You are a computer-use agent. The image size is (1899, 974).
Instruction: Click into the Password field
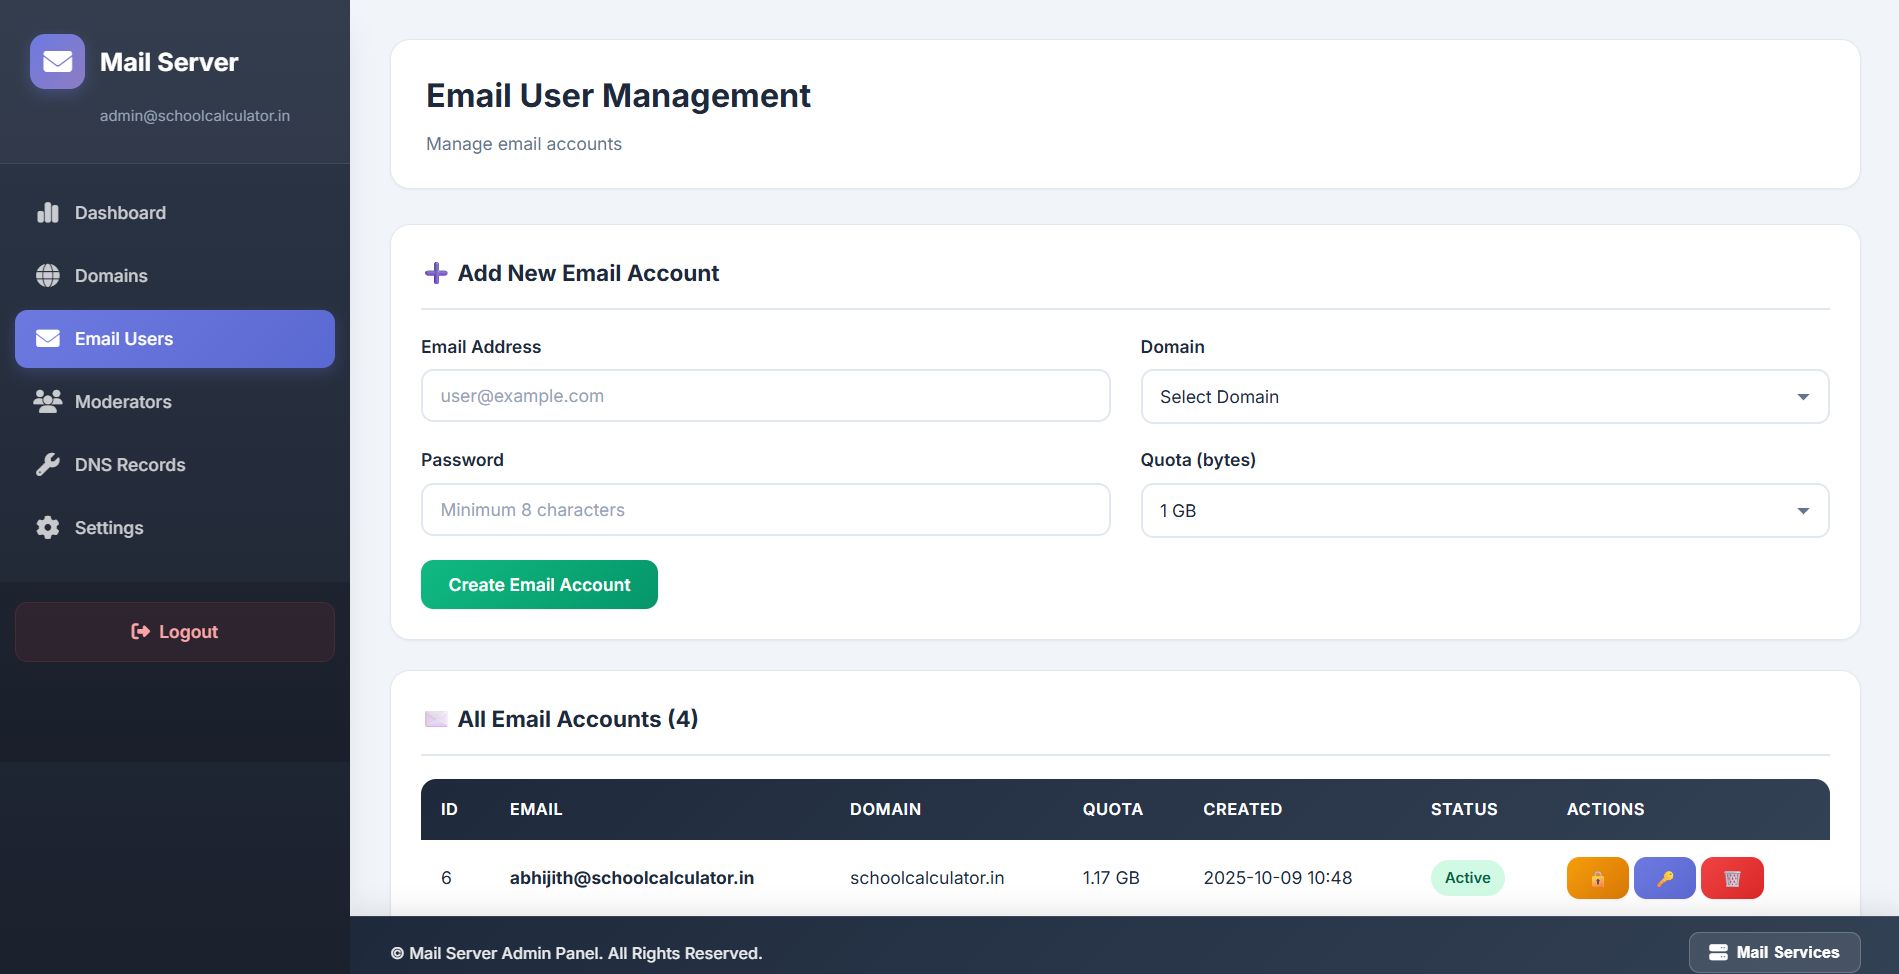[x=765, y=510]
